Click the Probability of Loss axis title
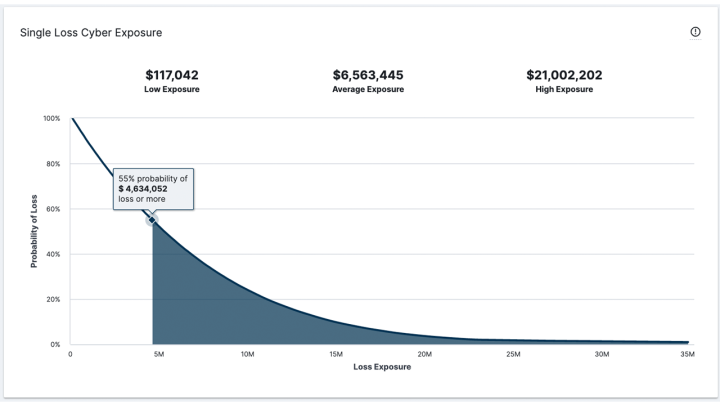This screenshot has width=720, height=405. tap(34, 231)
